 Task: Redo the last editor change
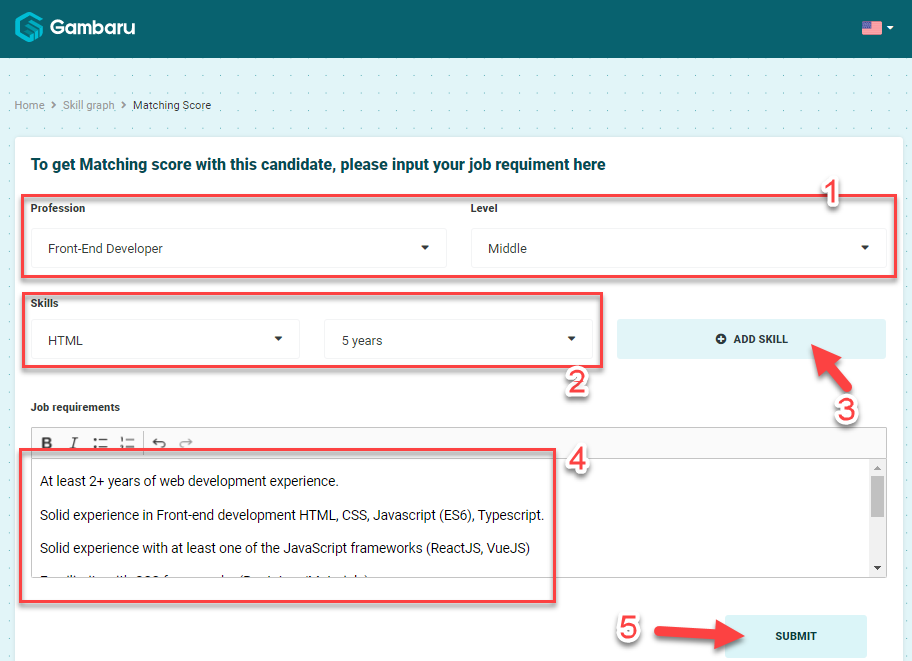(185, 443)
